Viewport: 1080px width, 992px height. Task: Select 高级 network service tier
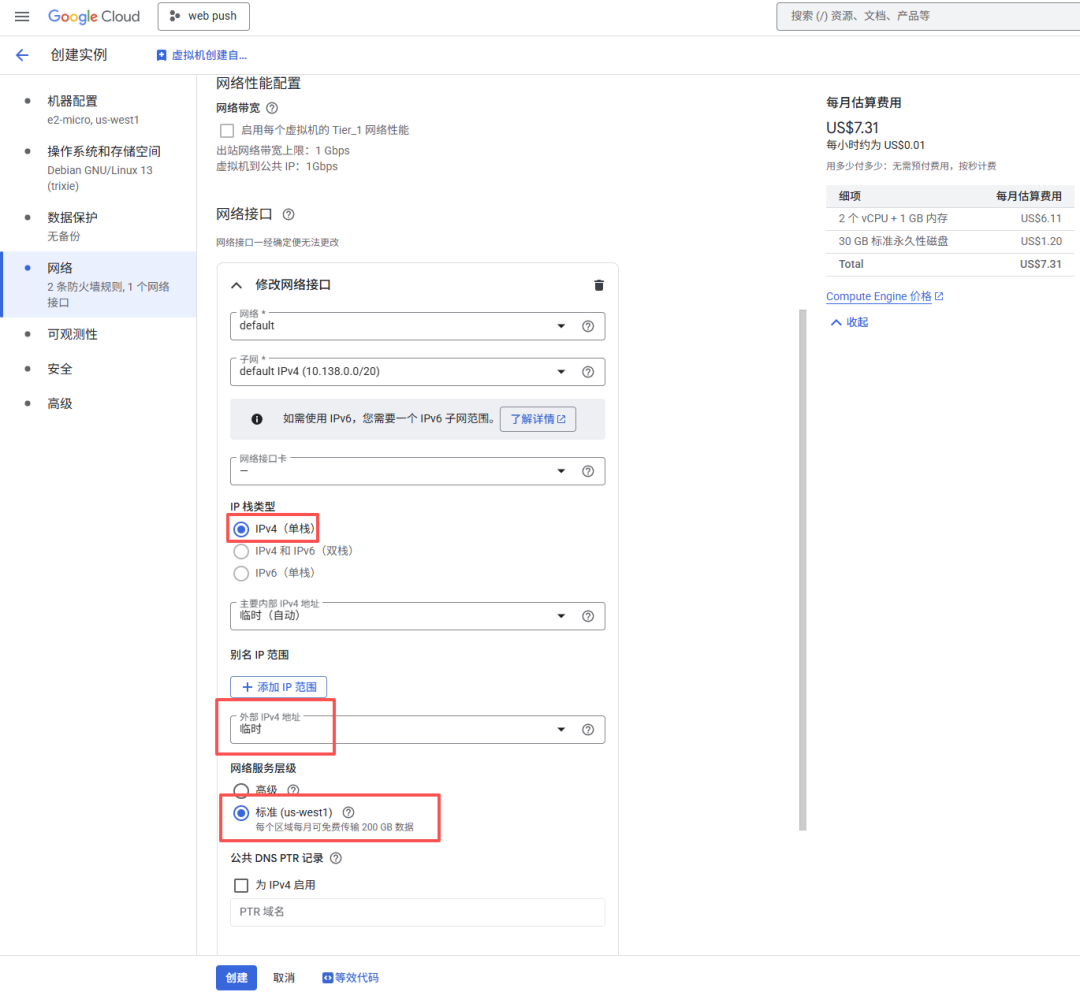[x=241, y=790]
